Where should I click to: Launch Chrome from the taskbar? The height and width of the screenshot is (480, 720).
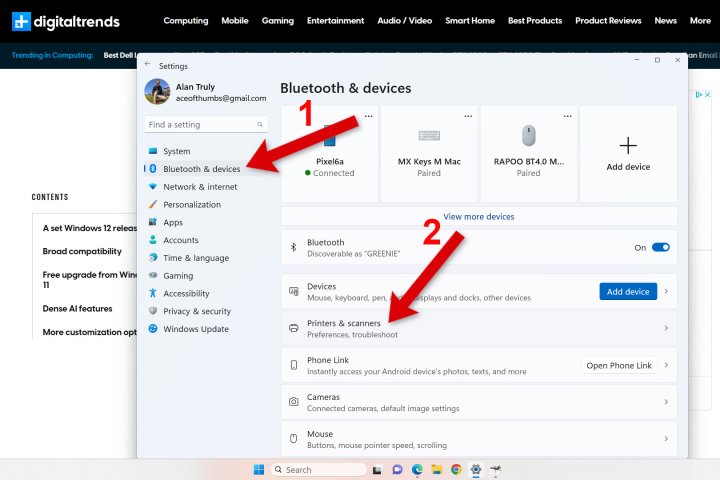456,469
